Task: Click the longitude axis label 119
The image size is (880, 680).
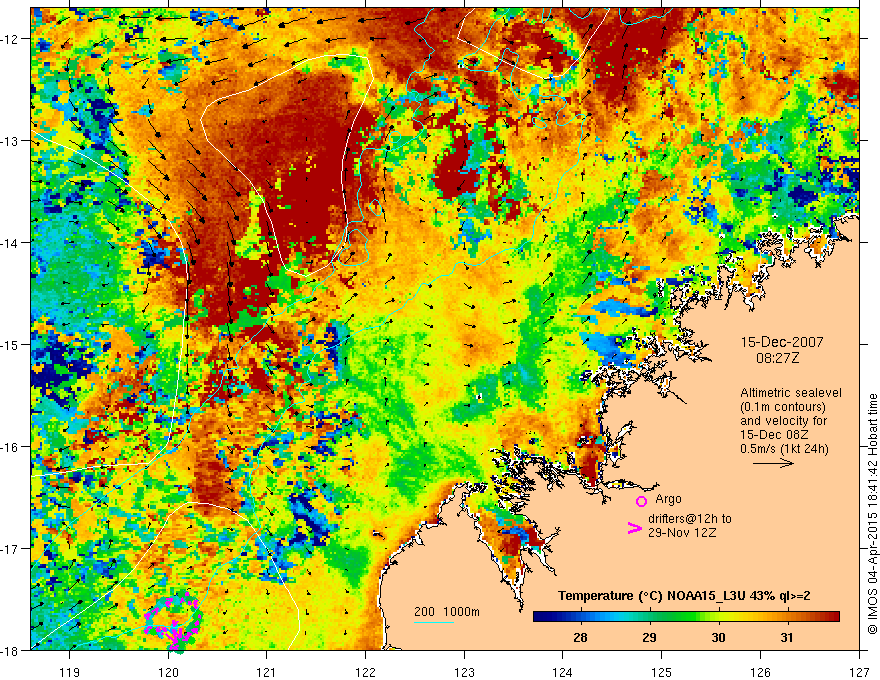Action: [x=70, y=672]
